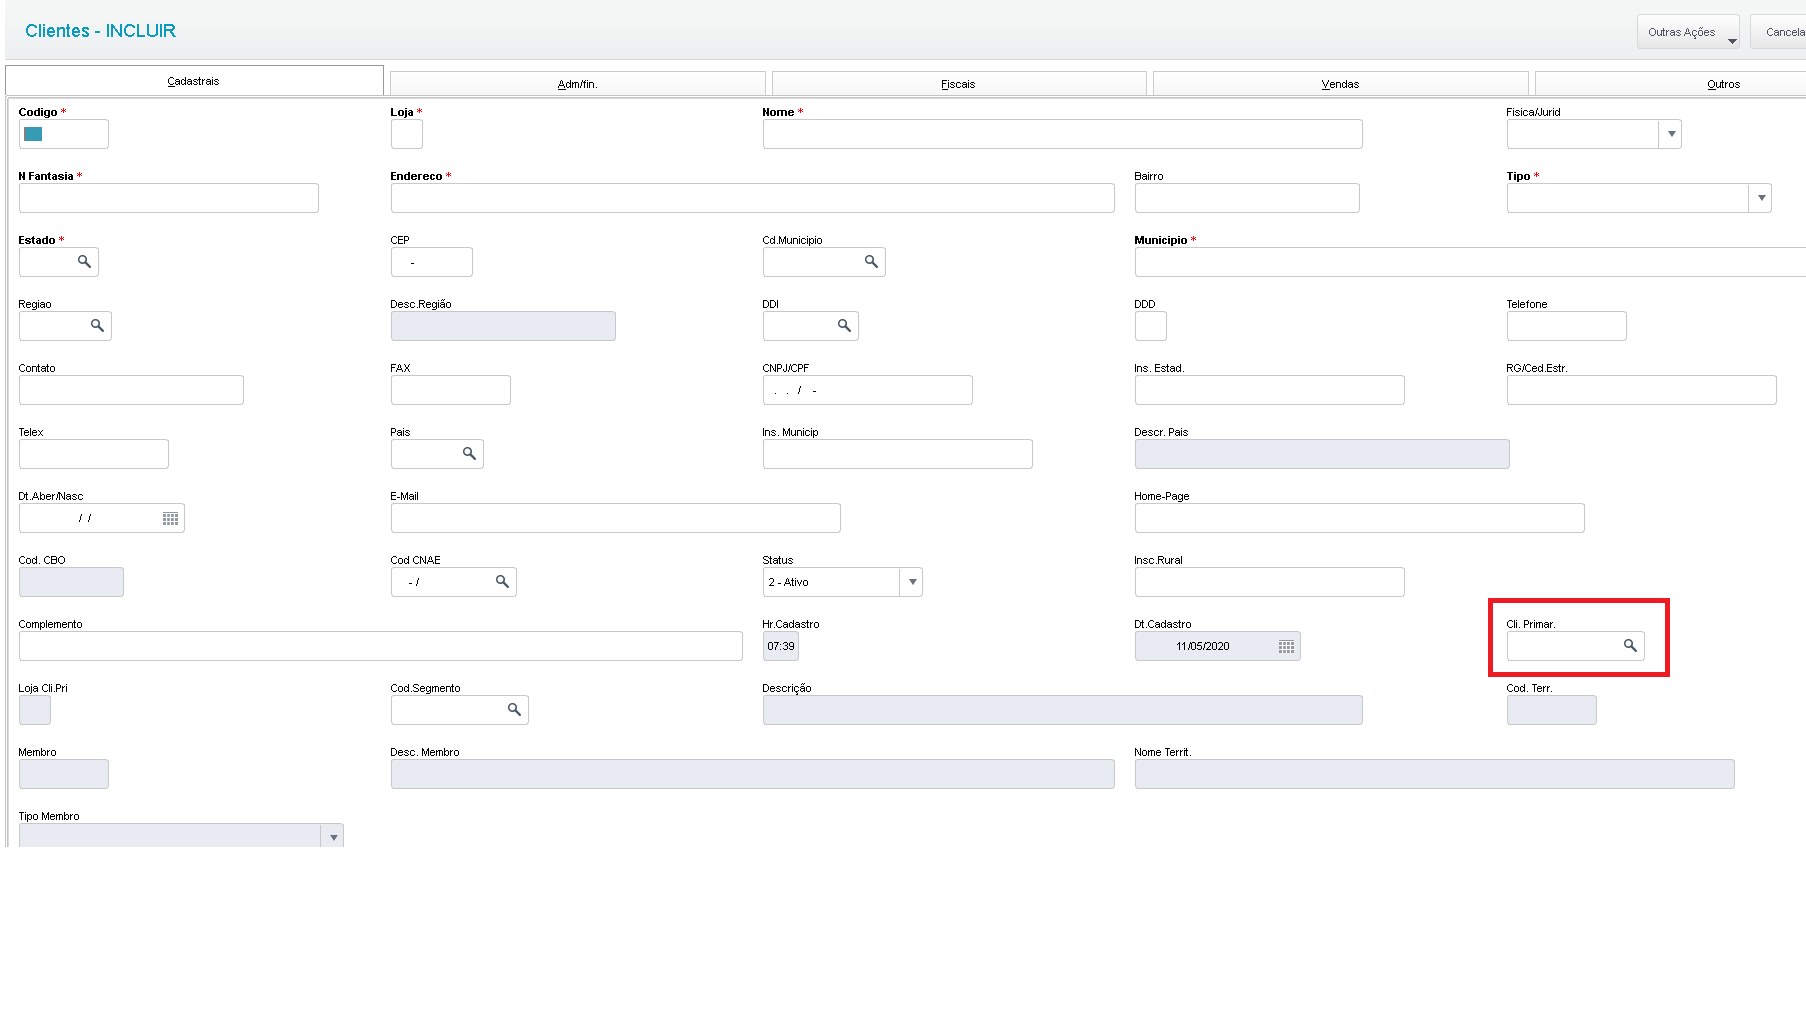Click the Endereco input field
1806x1028 pixels.
753,198
